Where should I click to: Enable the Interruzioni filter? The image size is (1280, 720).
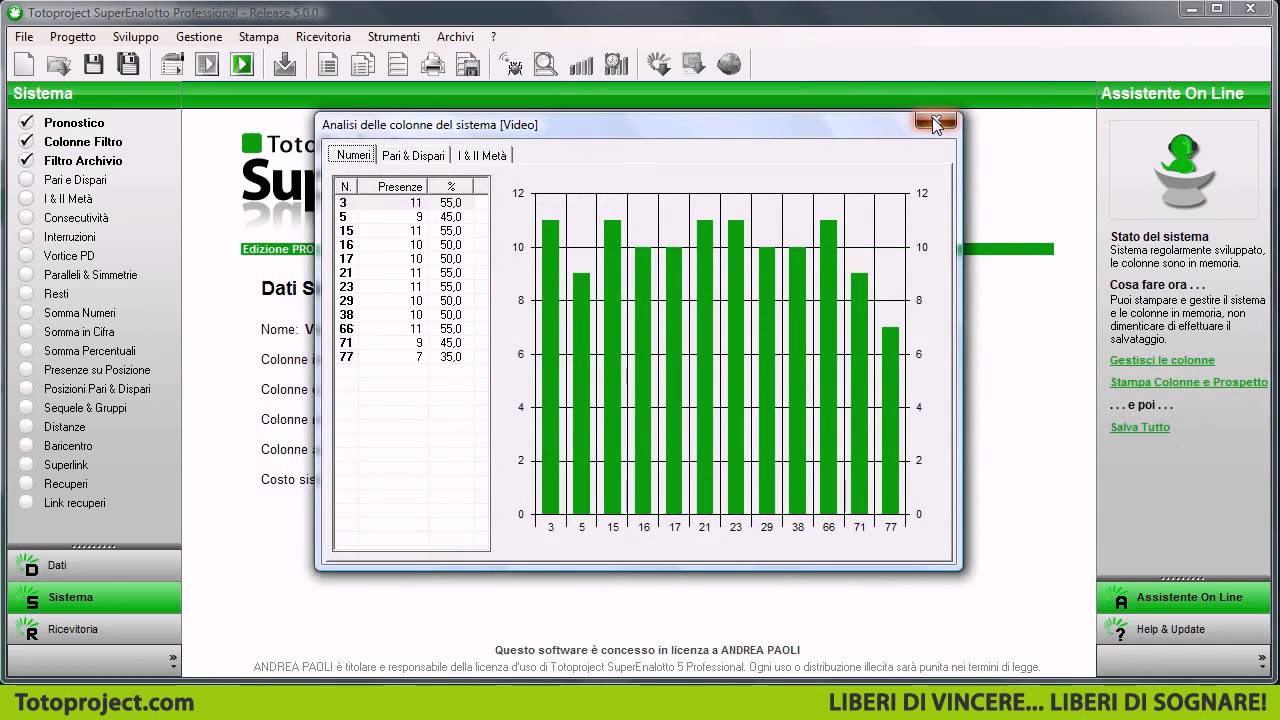(x=27, y=237)
